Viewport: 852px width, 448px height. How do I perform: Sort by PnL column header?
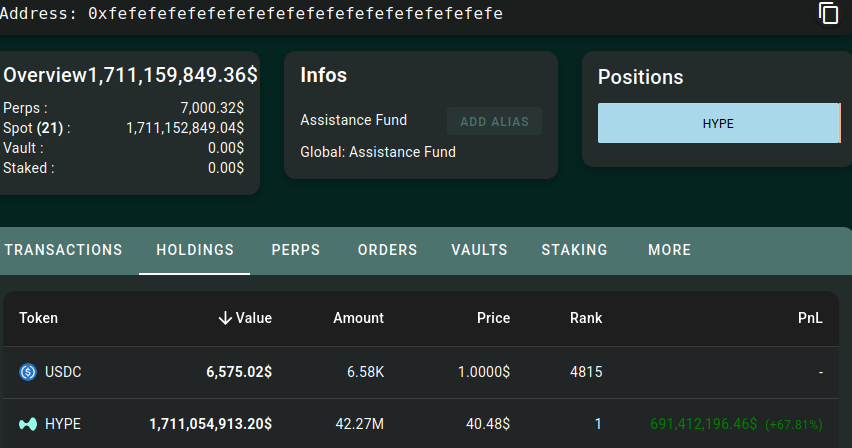(x=810, y=318)
